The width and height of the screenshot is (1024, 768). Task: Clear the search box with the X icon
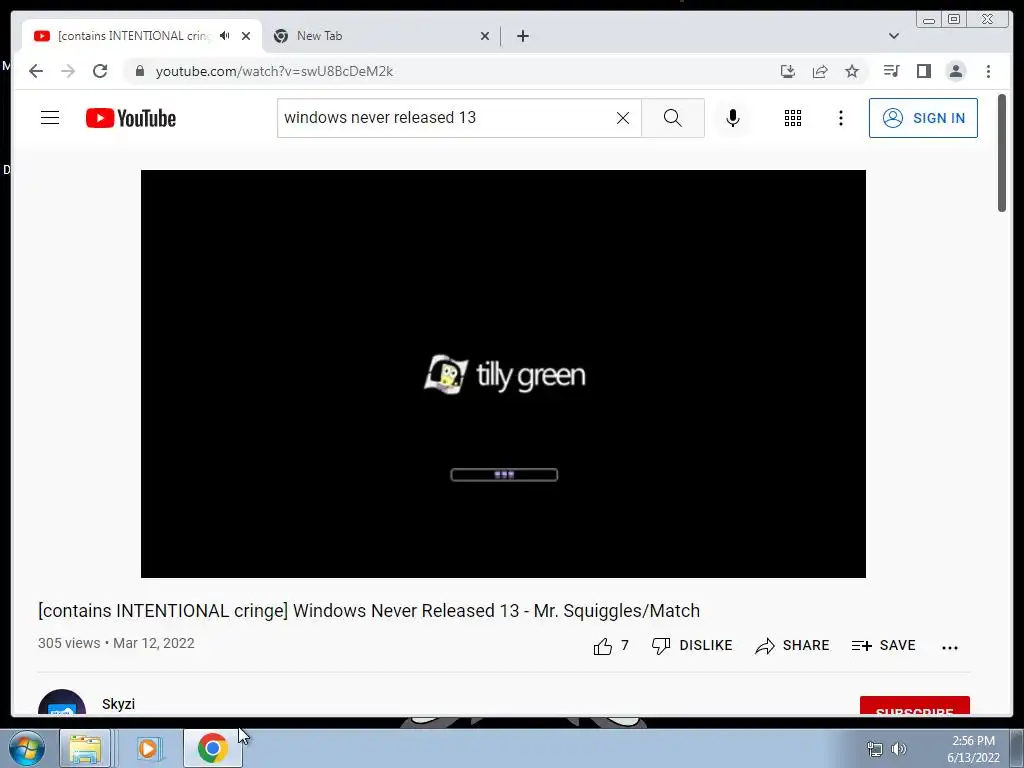tap(623, 118)
